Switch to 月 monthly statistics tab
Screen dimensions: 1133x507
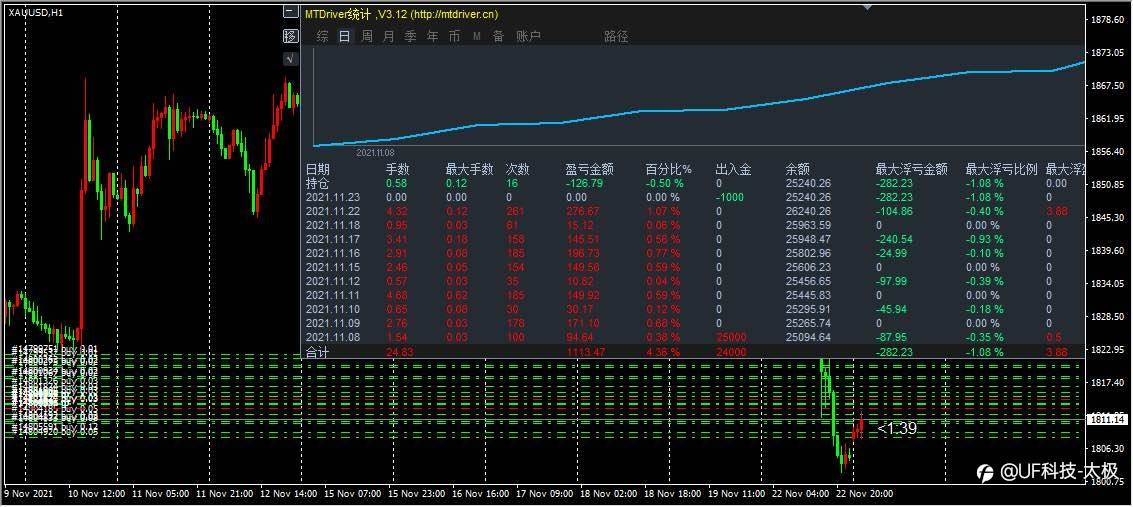[389, 36]
